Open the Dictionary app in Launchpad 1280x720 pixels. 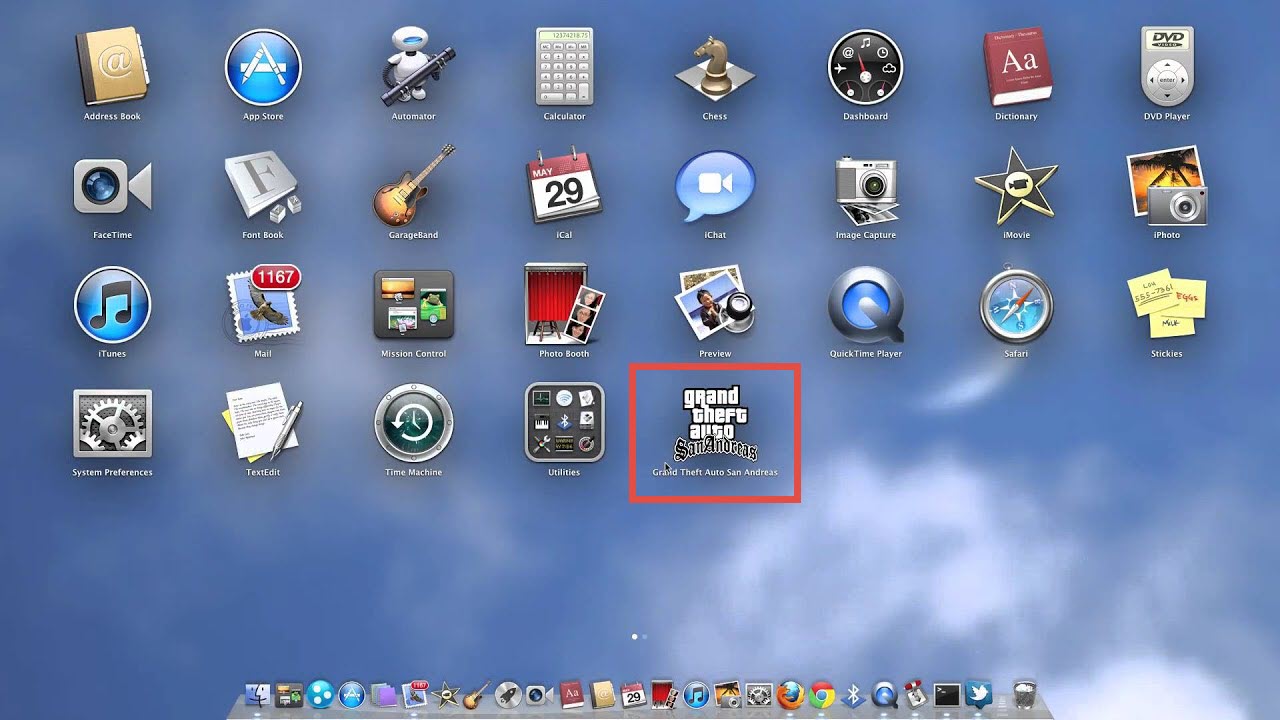coord(1016,68)
